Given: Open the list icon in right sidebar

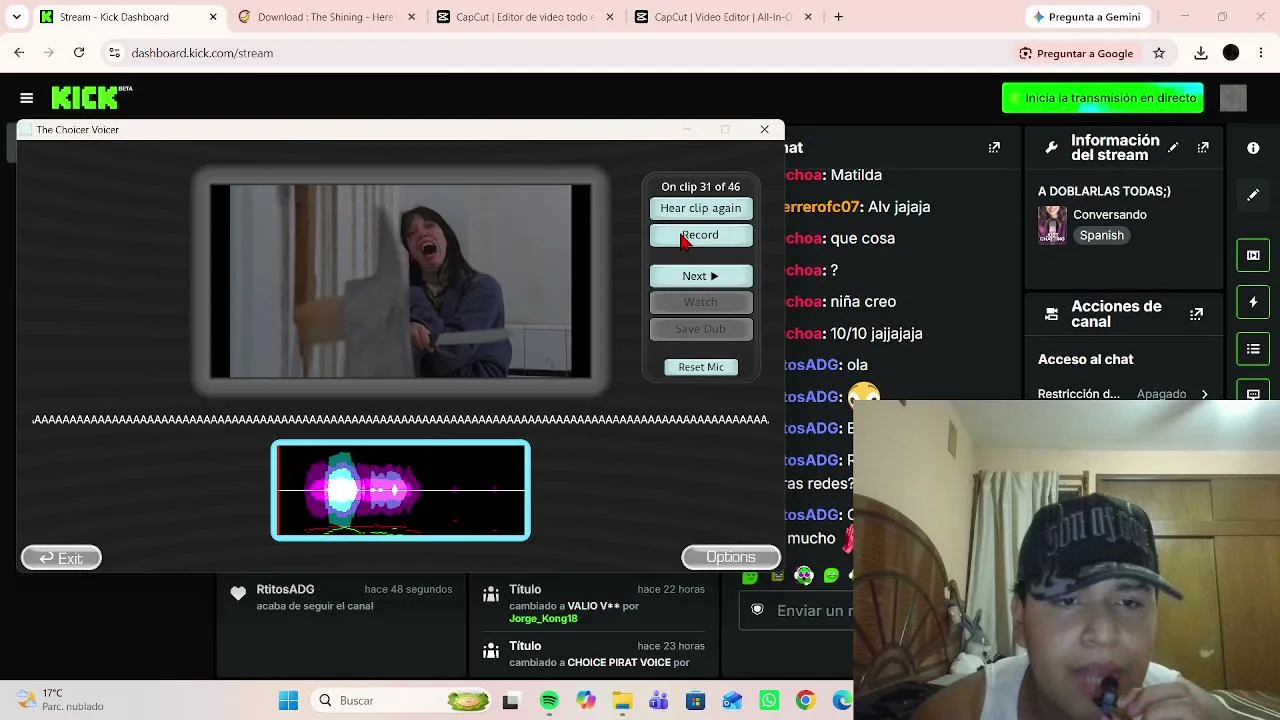Looking at the screenshot, I should coord(1253,349).
